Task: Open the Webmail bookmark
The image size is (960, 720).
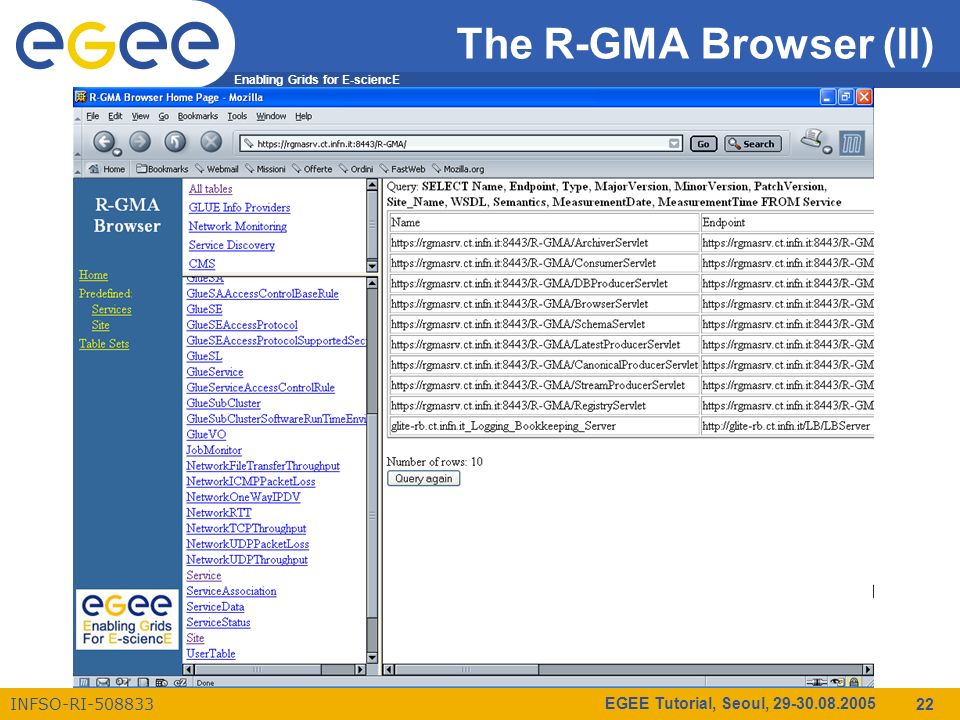Action: tap(217, 169)
